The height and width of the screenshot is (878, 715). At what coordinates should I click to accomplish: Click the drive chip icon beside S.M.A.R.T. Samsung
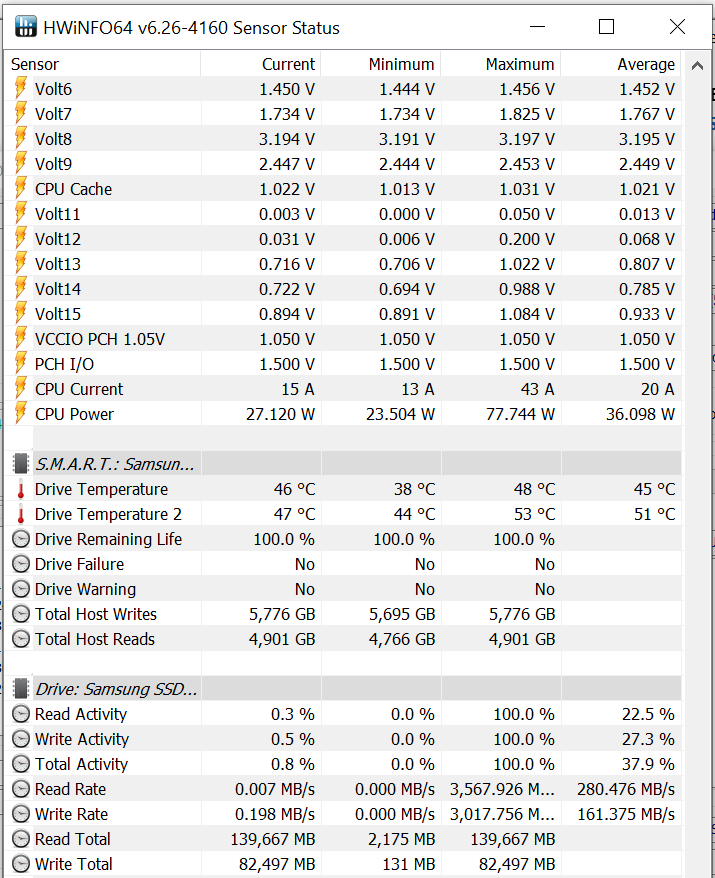(x=21, y=464)
